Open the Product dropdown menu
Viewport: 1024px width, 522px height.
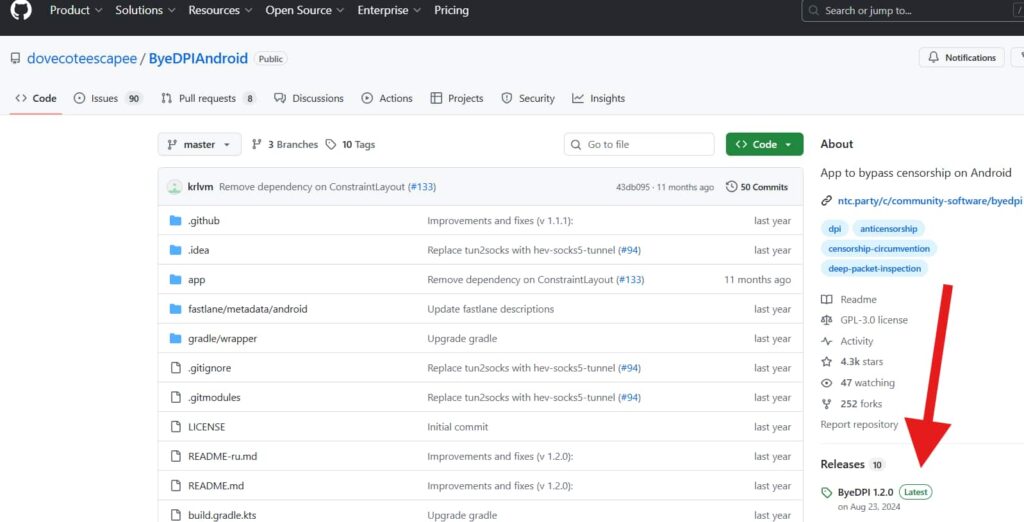click(76, 10)
